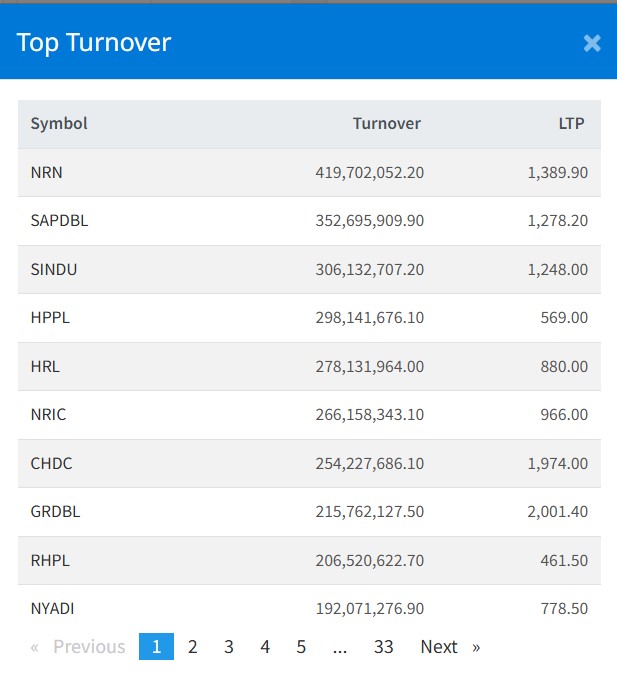Select the NRN symbol row
This screenshot has height=699, width=617.
pyautogui.click(x=47, y=172)
